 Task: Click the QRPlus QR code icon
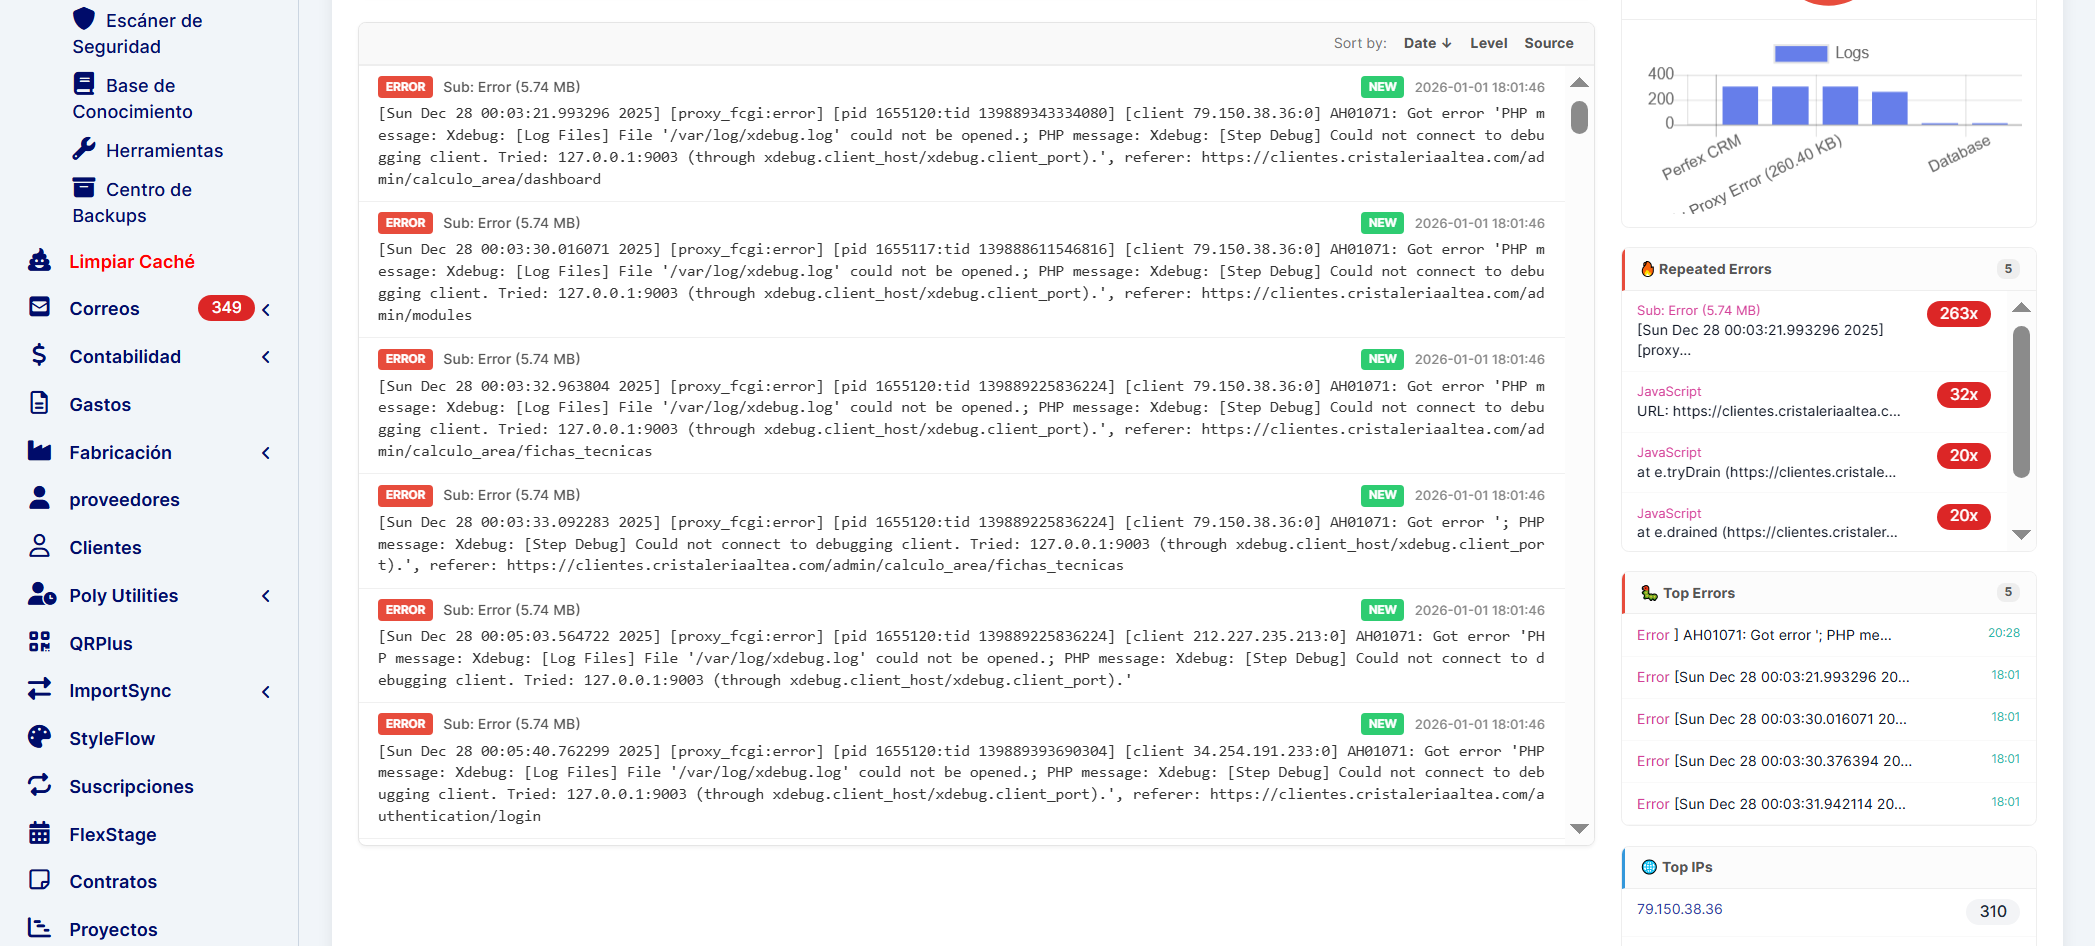[x=40, y=642]
